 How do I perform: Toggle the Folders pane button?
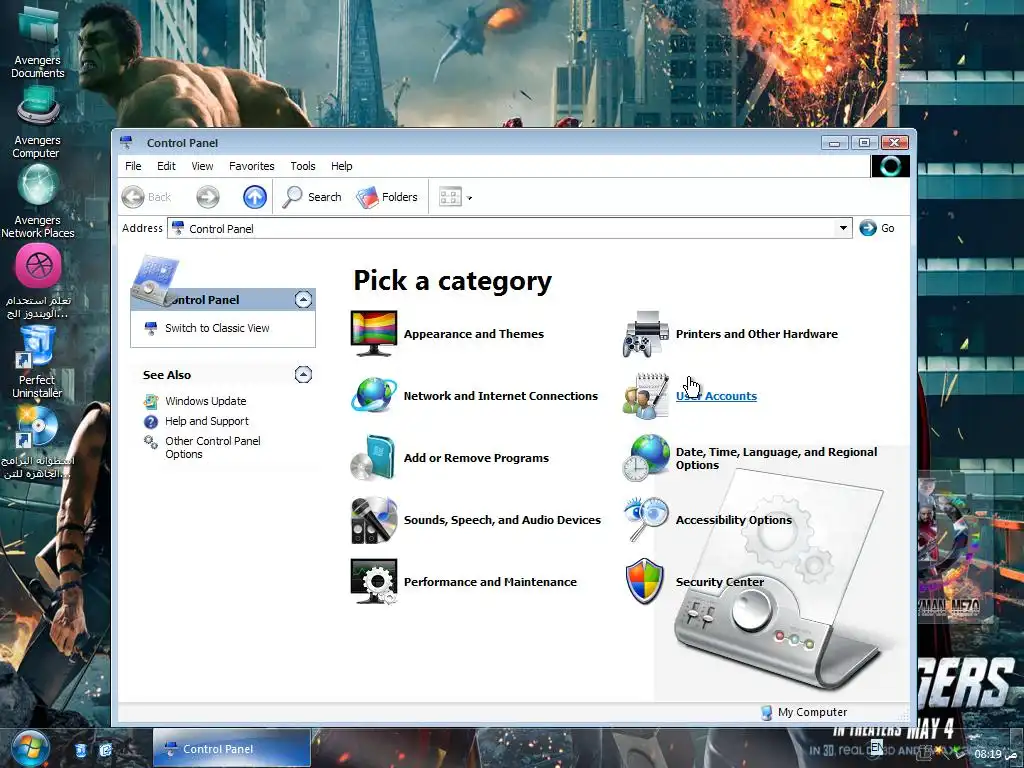[387, 197]
